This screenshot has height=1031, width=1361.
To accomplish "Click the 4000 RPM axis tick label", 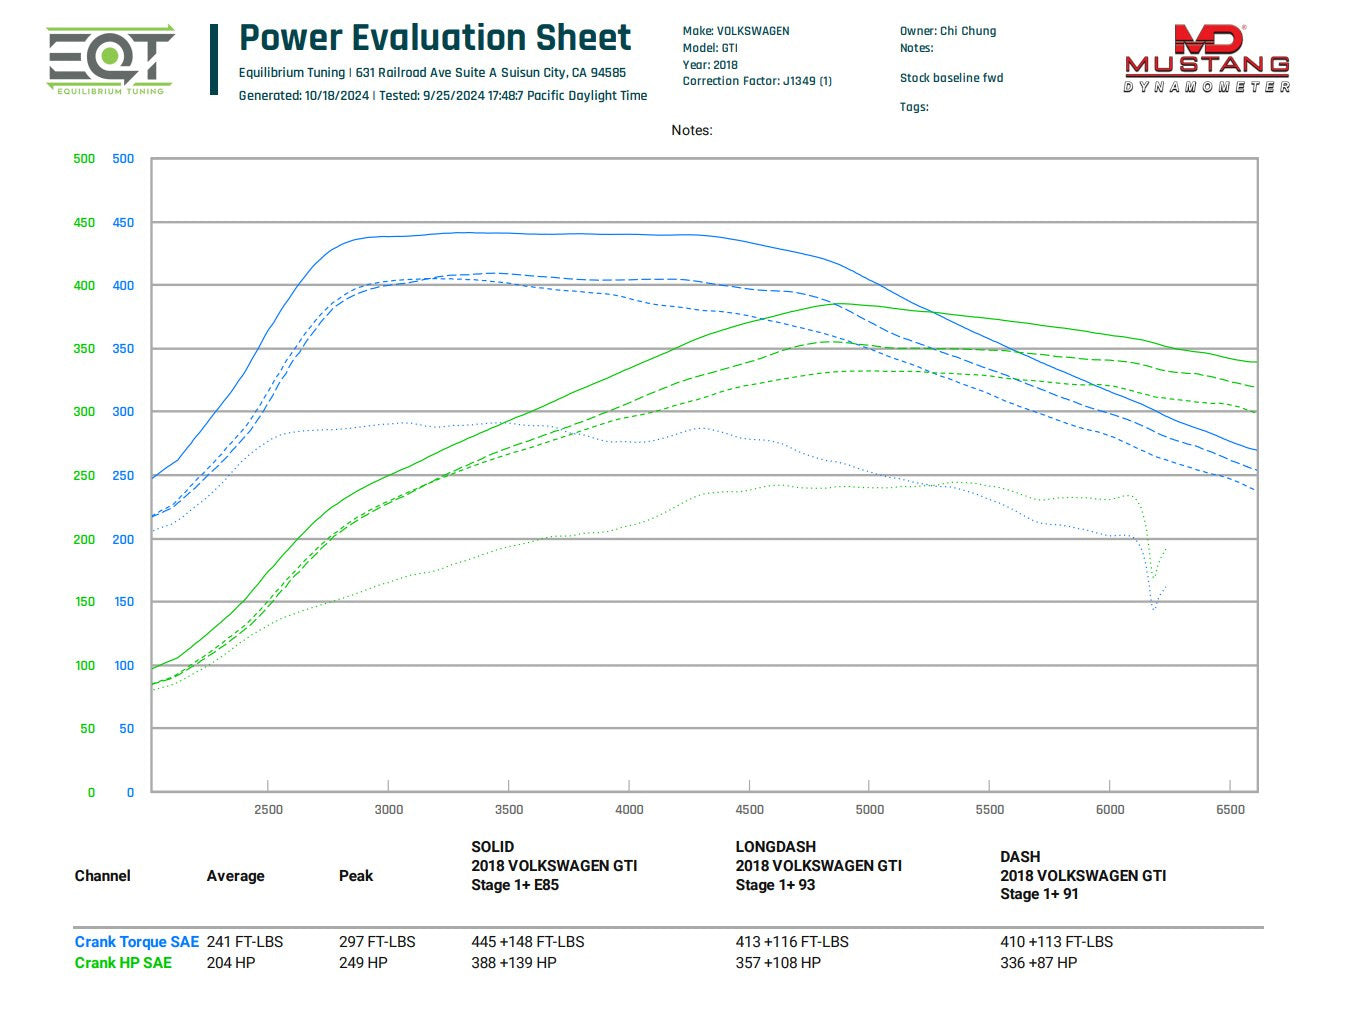I will coord(629,810).
